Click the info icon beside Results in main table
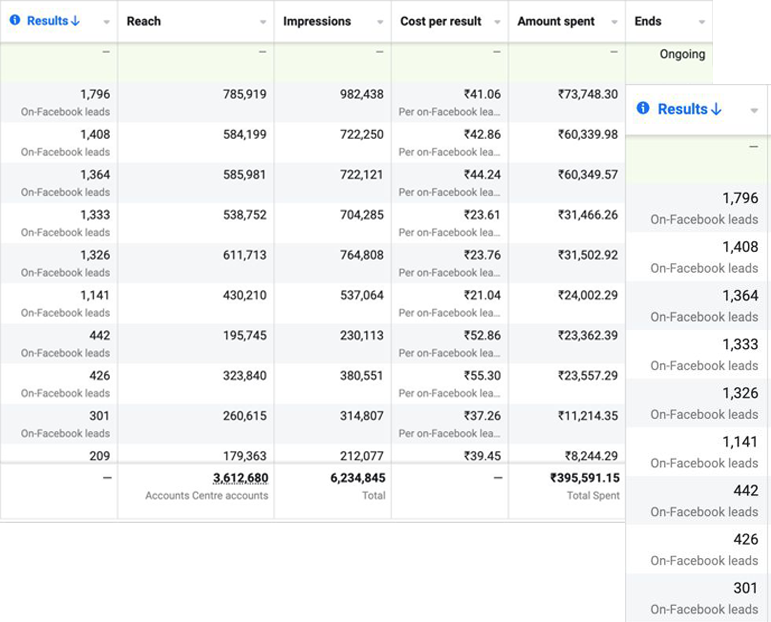The height and width of the screenshot is (622, 771). [15, 21]
